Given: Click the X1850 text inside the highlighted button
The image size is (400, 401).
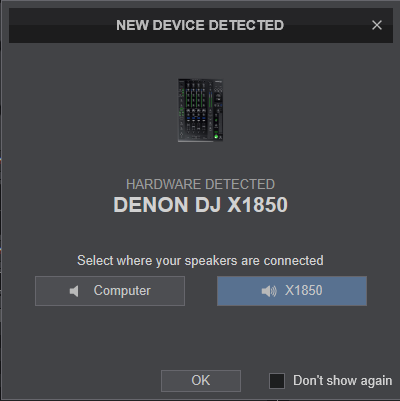Looking at the screenshot, I should tap(304, 291).
